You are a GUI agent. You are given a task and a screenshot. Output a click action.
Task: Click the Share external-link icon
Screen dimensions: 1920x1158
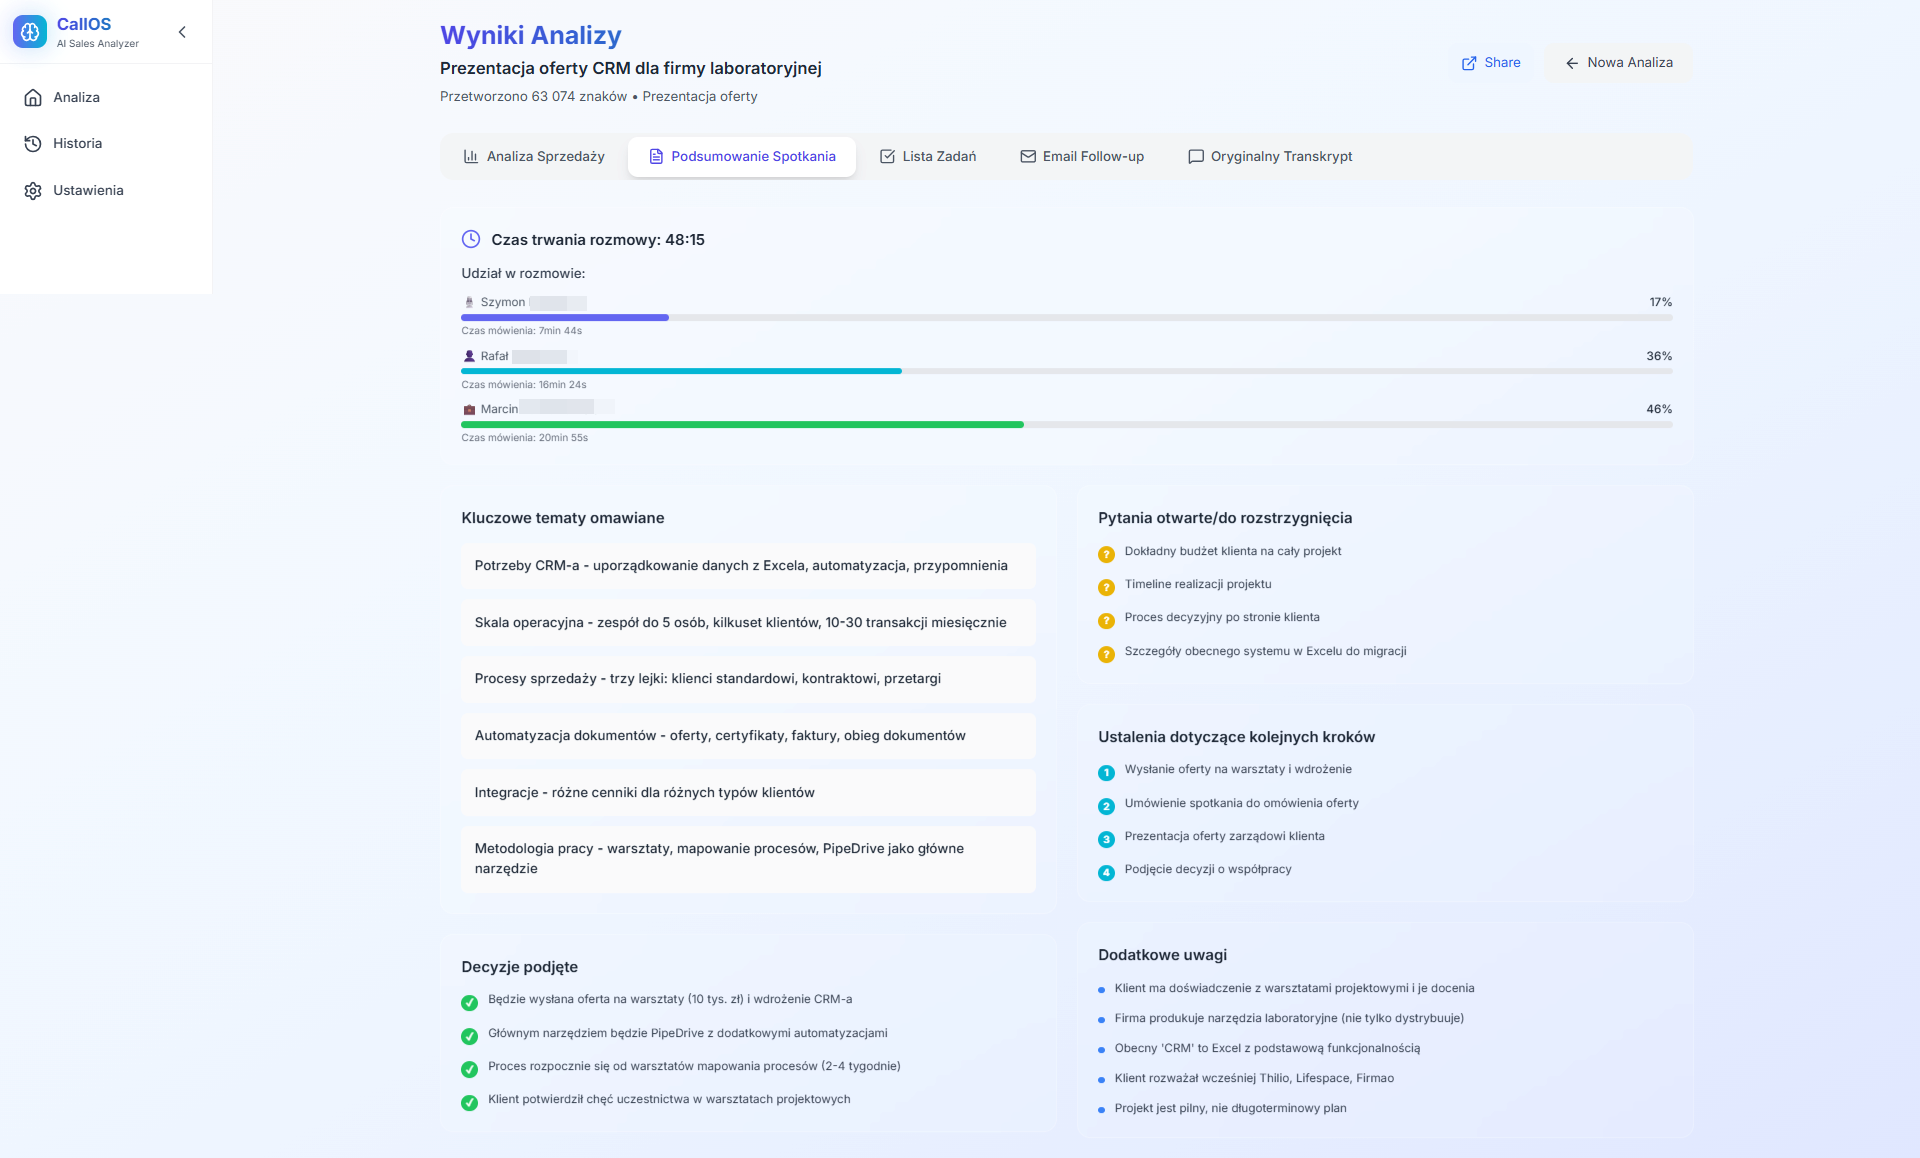[1469, 63]
